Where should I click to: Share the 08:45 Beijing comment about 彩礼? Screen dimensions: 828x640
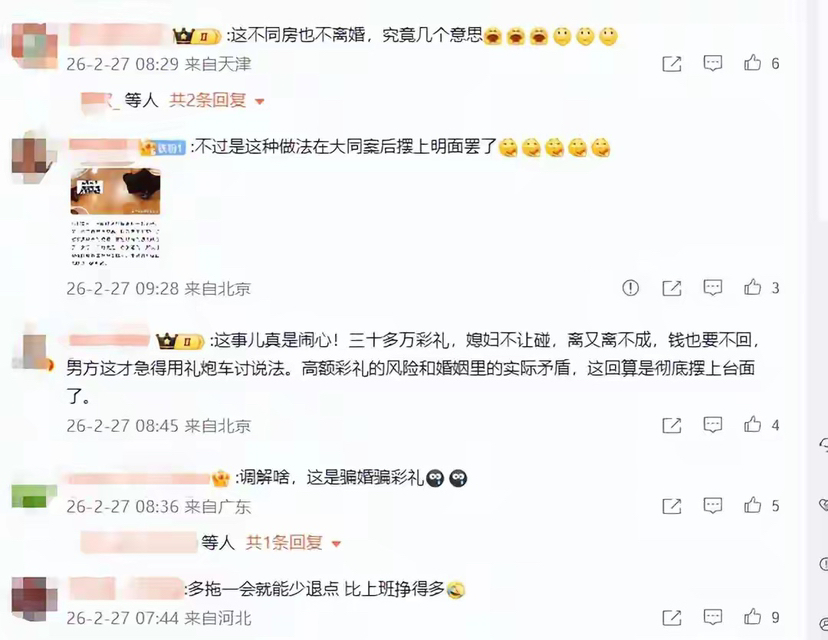point(672,425)
